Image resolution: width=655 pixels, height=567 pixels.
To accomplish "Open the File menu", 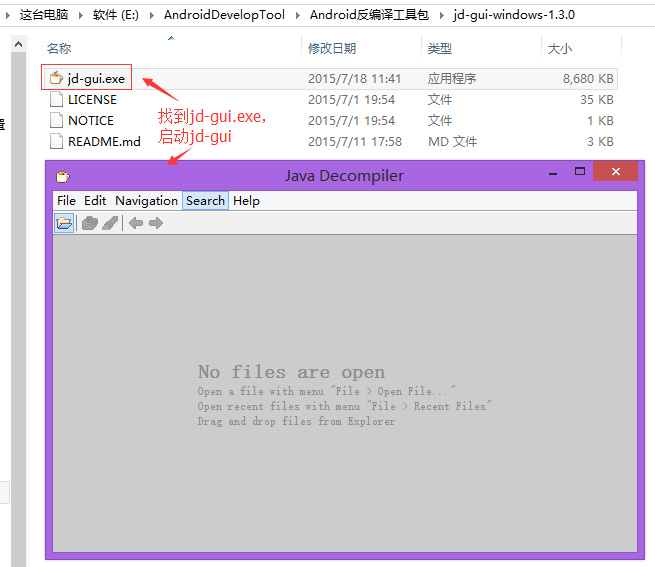I will tap(66, 200).
